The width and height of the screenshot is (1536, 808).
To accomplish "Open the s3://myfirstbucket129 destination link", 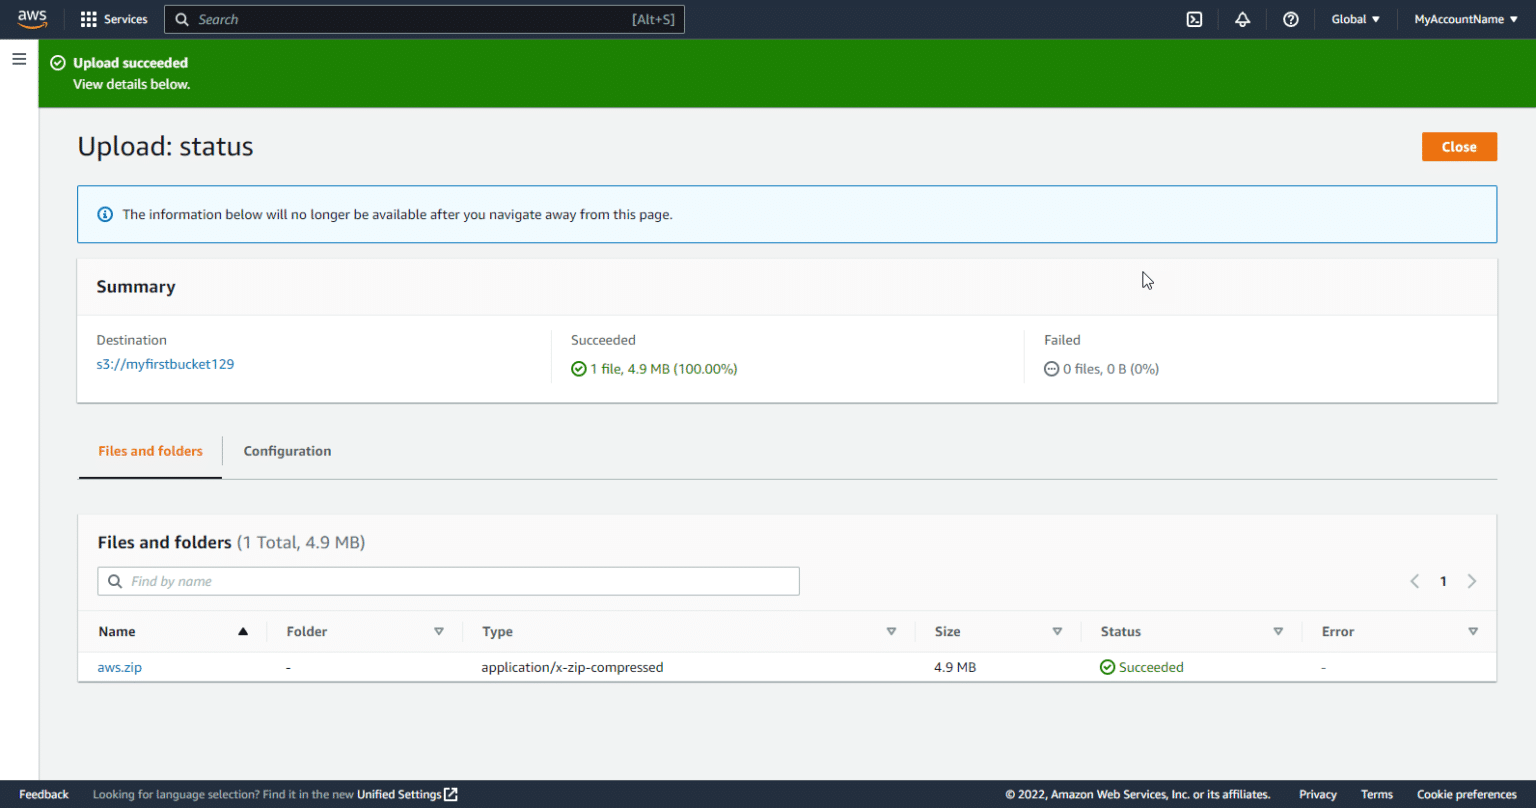I will coord(165,364).
